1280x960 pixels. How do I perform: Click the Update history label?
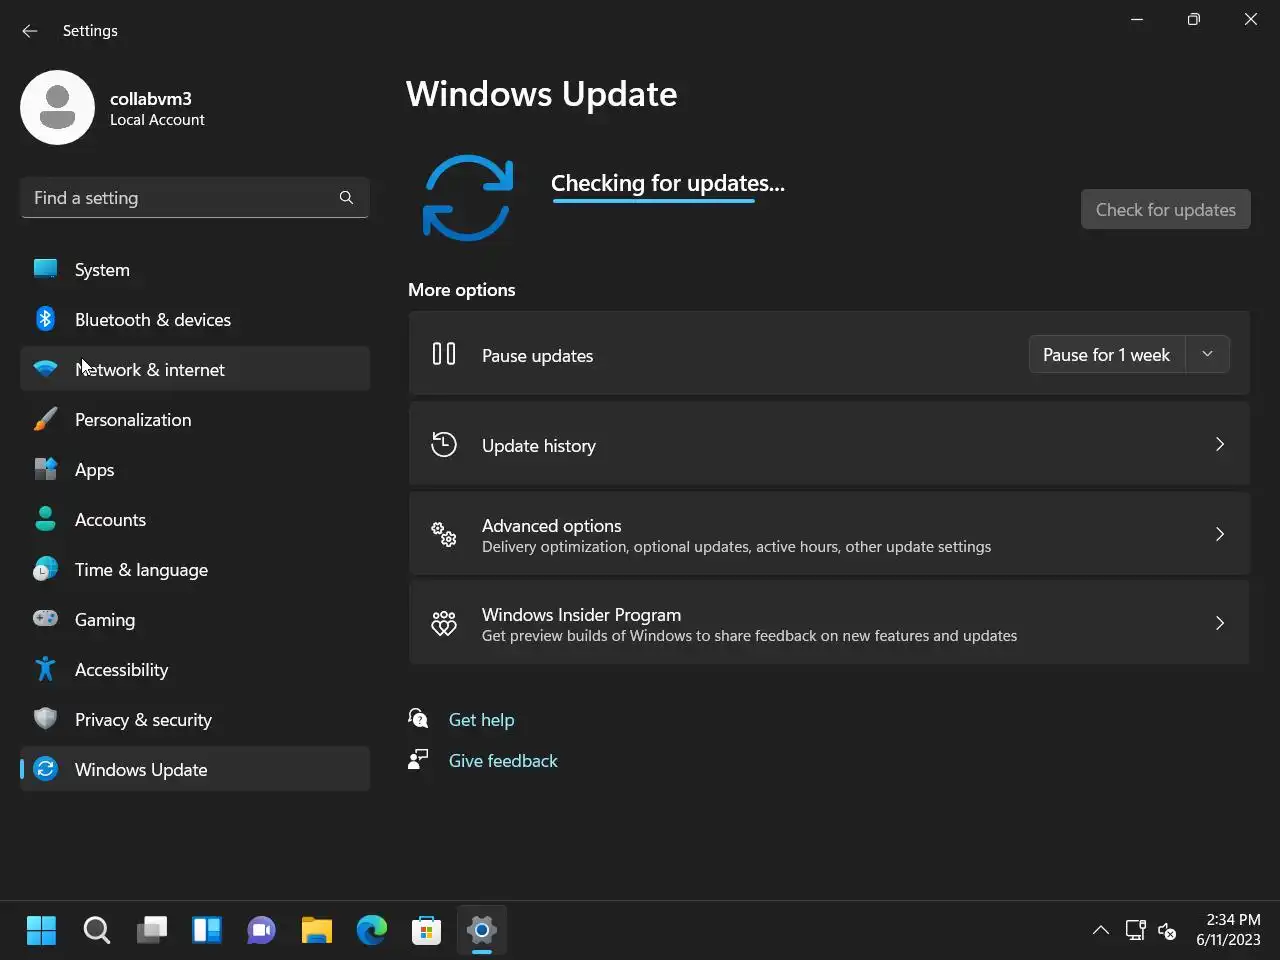pos(538,445)
